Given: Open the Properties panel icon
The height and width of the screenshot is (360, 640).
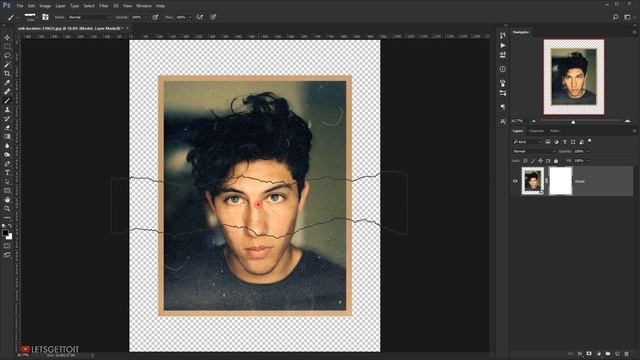Looking at the screenshot, I should 502,55.
